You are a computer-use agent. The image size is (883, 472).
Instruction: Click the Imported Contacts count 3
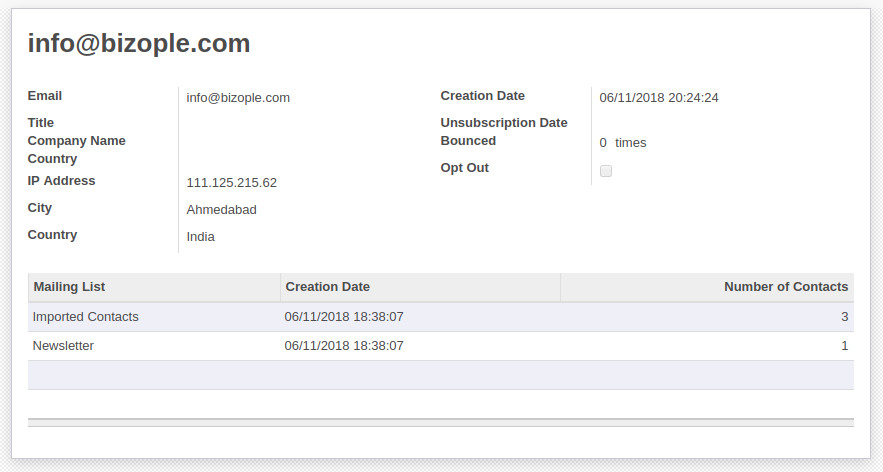(x=845, y=317)
